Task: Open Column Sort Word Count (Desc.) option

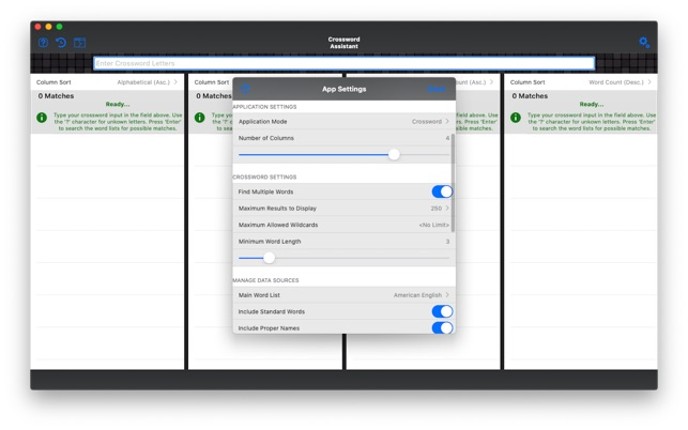Action: point(580,82)
